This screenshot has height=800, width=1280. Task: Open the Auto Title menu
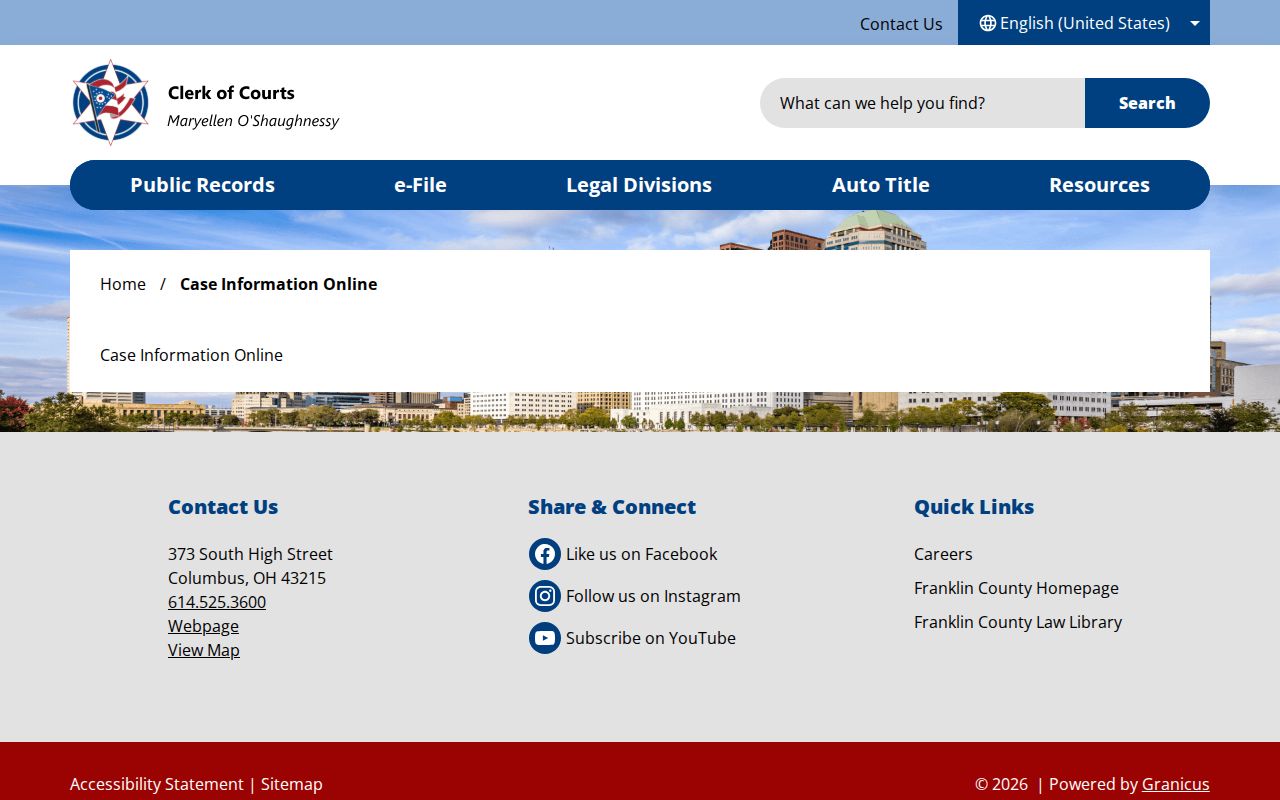point(881,185)
